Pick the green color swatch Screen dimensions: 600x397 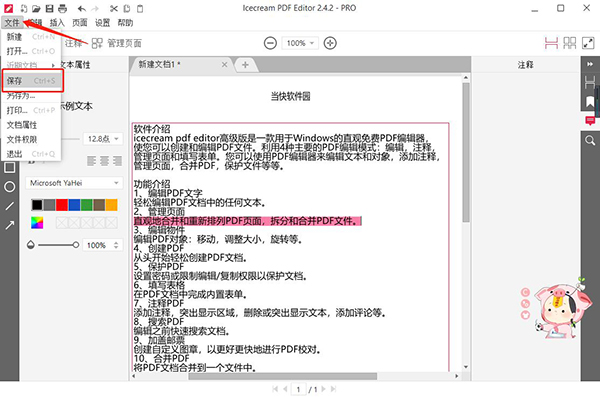coord(86,204)
